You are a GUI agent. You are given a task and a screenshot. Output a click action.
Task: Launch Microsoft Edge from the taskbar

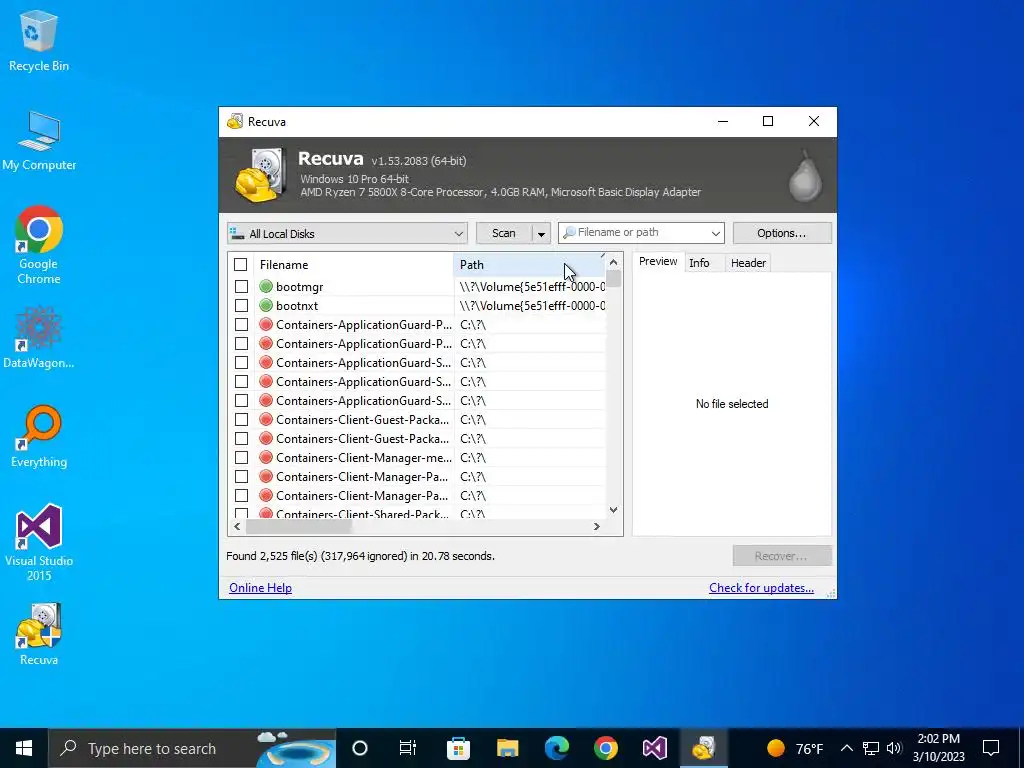click(x=556, y=748)
